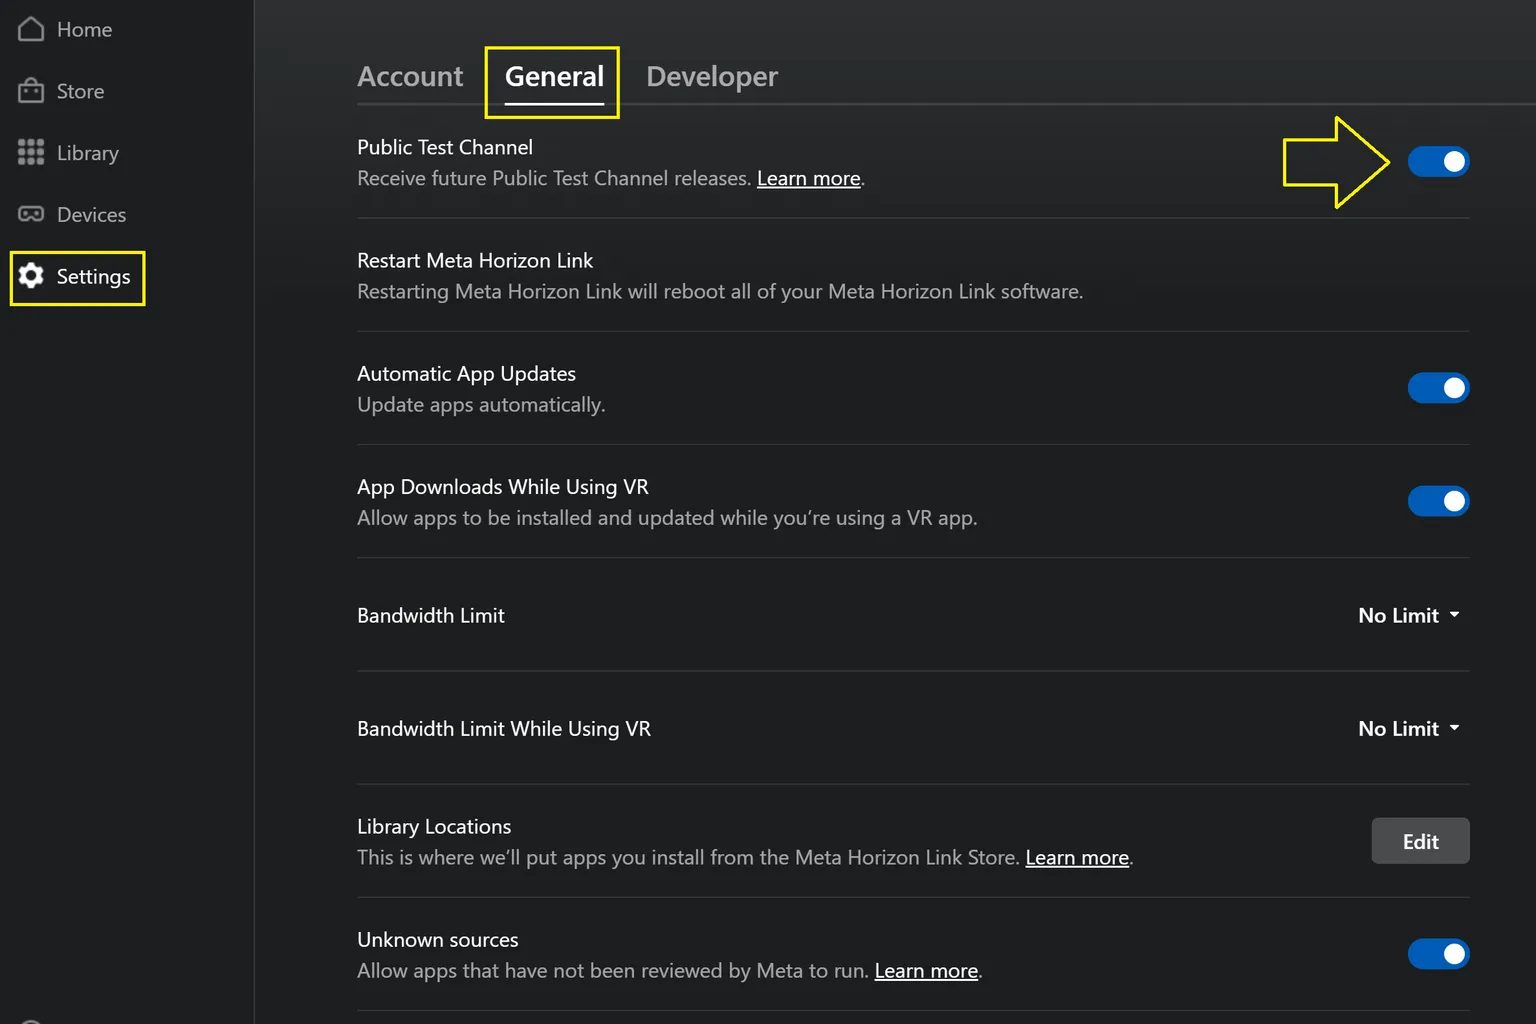Viewport: 1536px width, 1024px height.
Task: Open Learn more link for Unknown sources
Action: pos(926,970)
